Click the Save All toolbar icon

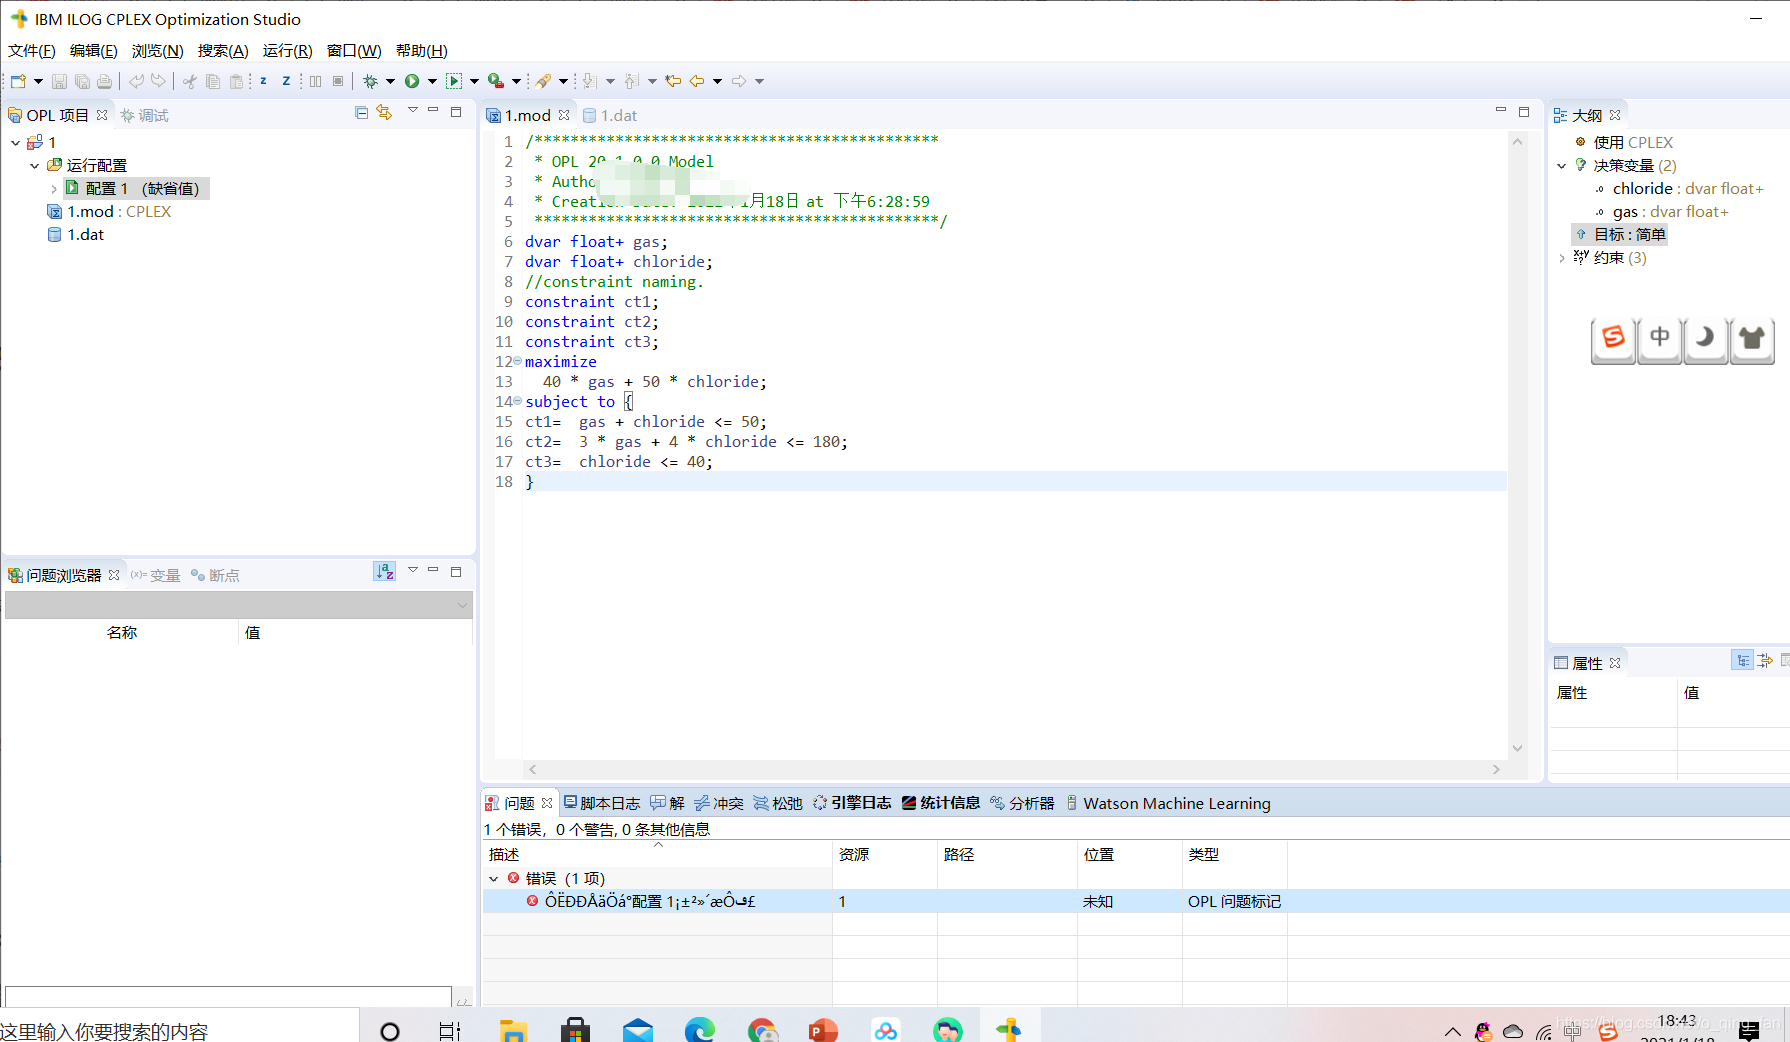tap(82, 81)
